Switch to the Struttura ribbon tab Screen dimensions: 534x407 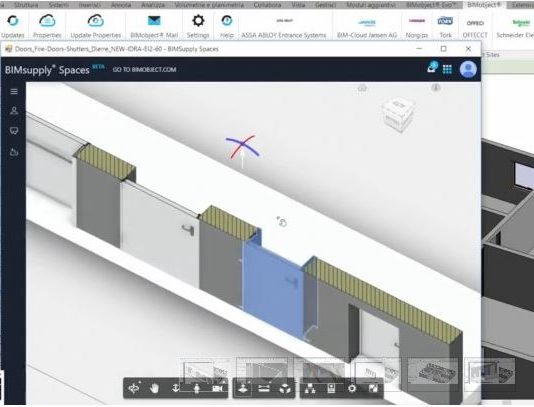tap(26, 5)
